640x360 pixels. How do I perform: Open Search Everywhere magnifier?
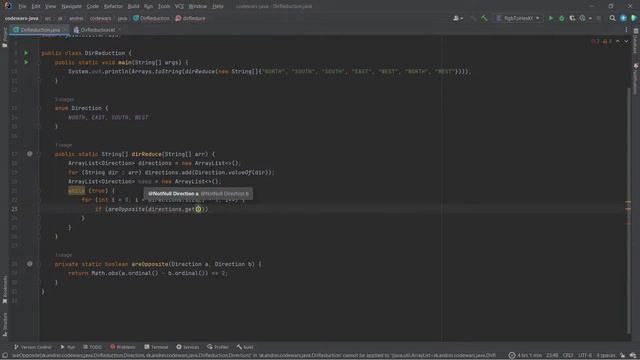pos(612,18)
